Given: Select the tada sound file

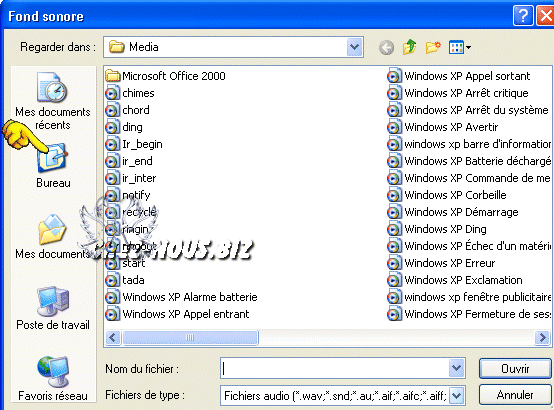Looking at the screenshot, I should tap(125, 280).
